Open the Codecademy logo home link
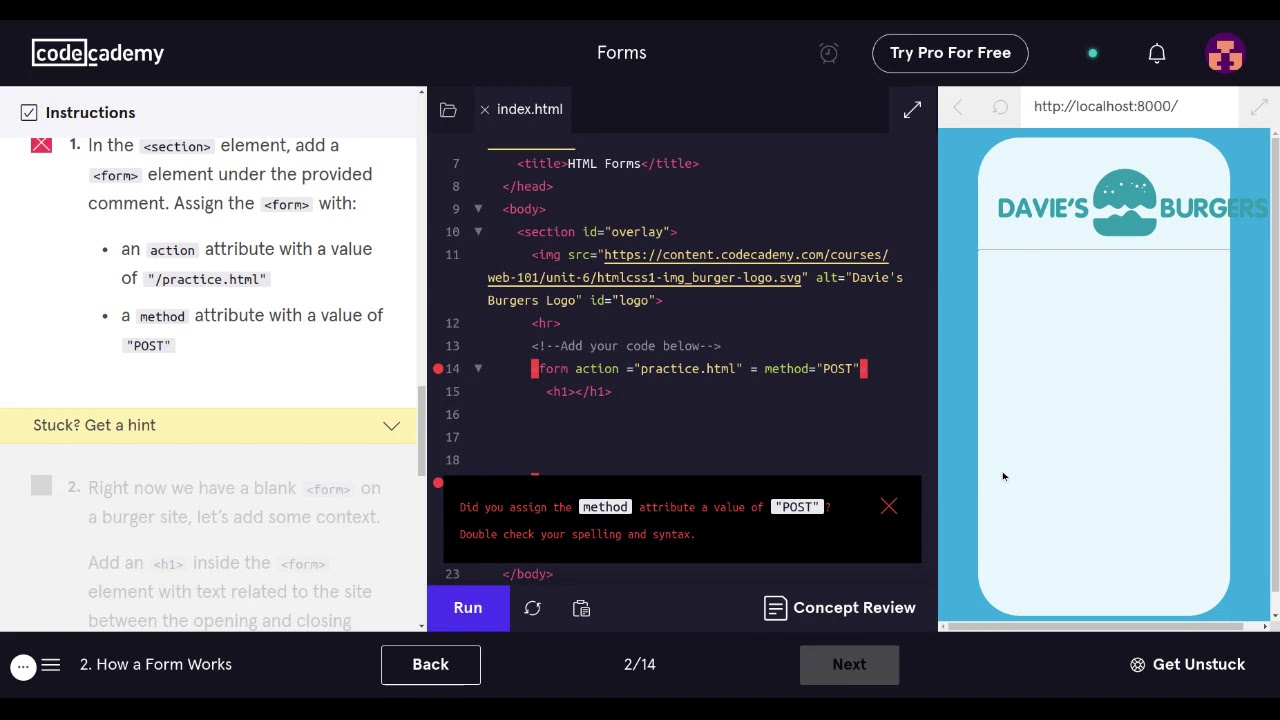 tap(98, 53)
